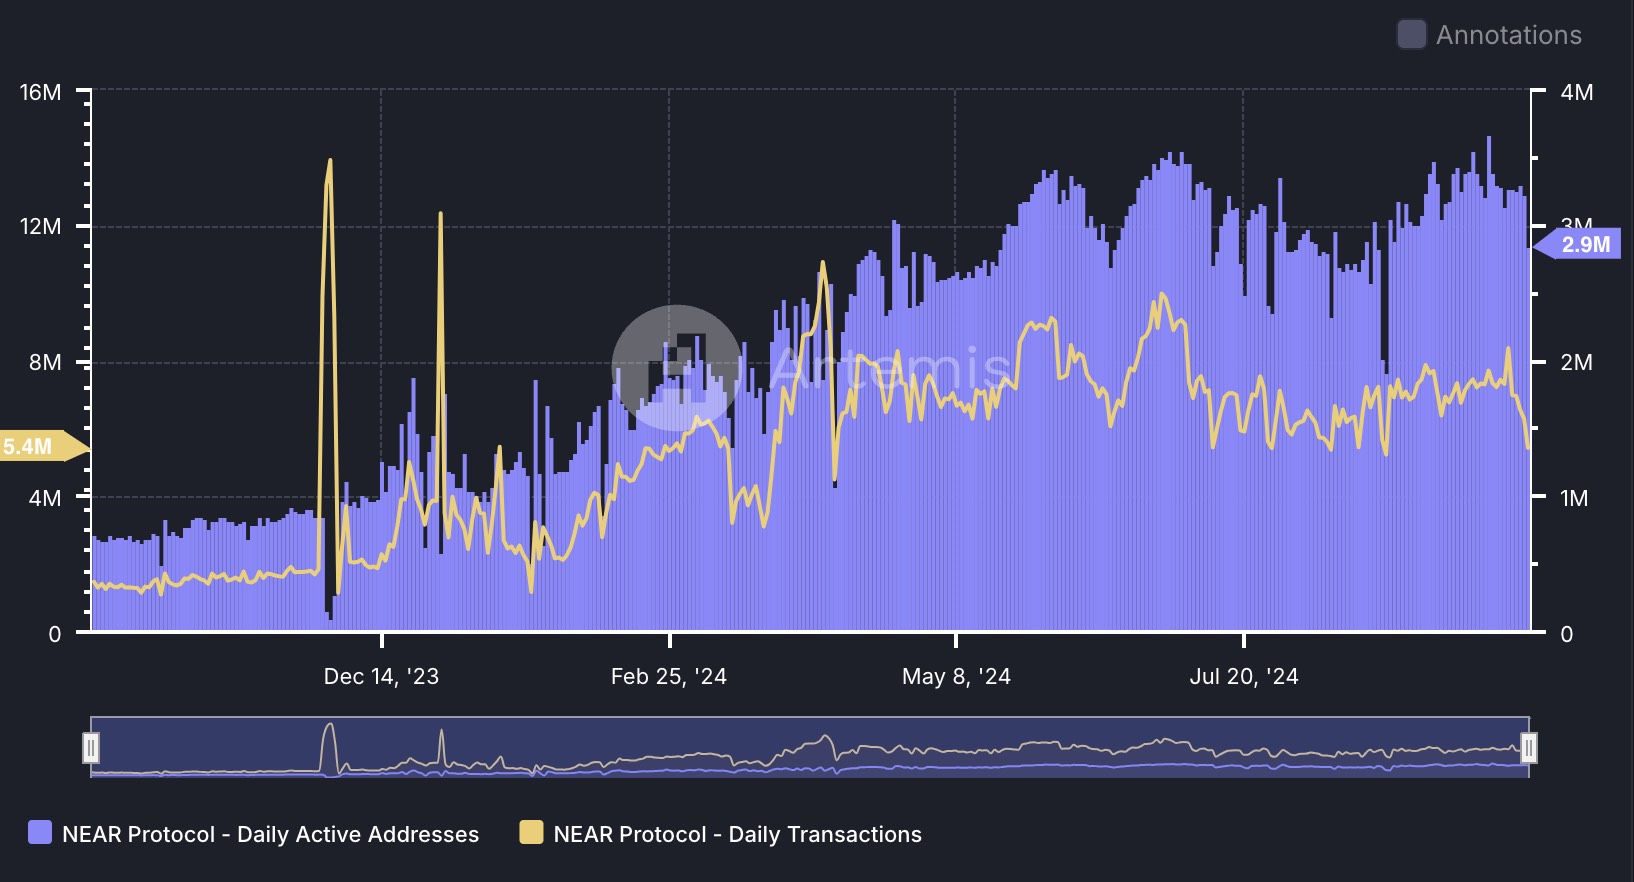Click the 'Feb 25, '24' axis label

coord(669,677)
